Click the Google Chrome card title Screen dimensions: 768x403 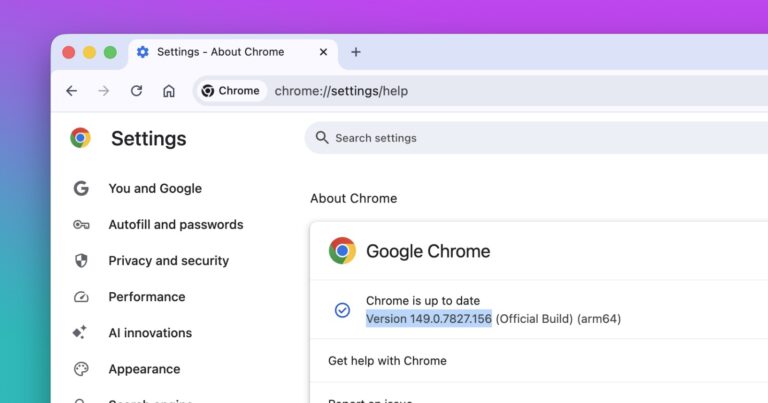[428, 251]
